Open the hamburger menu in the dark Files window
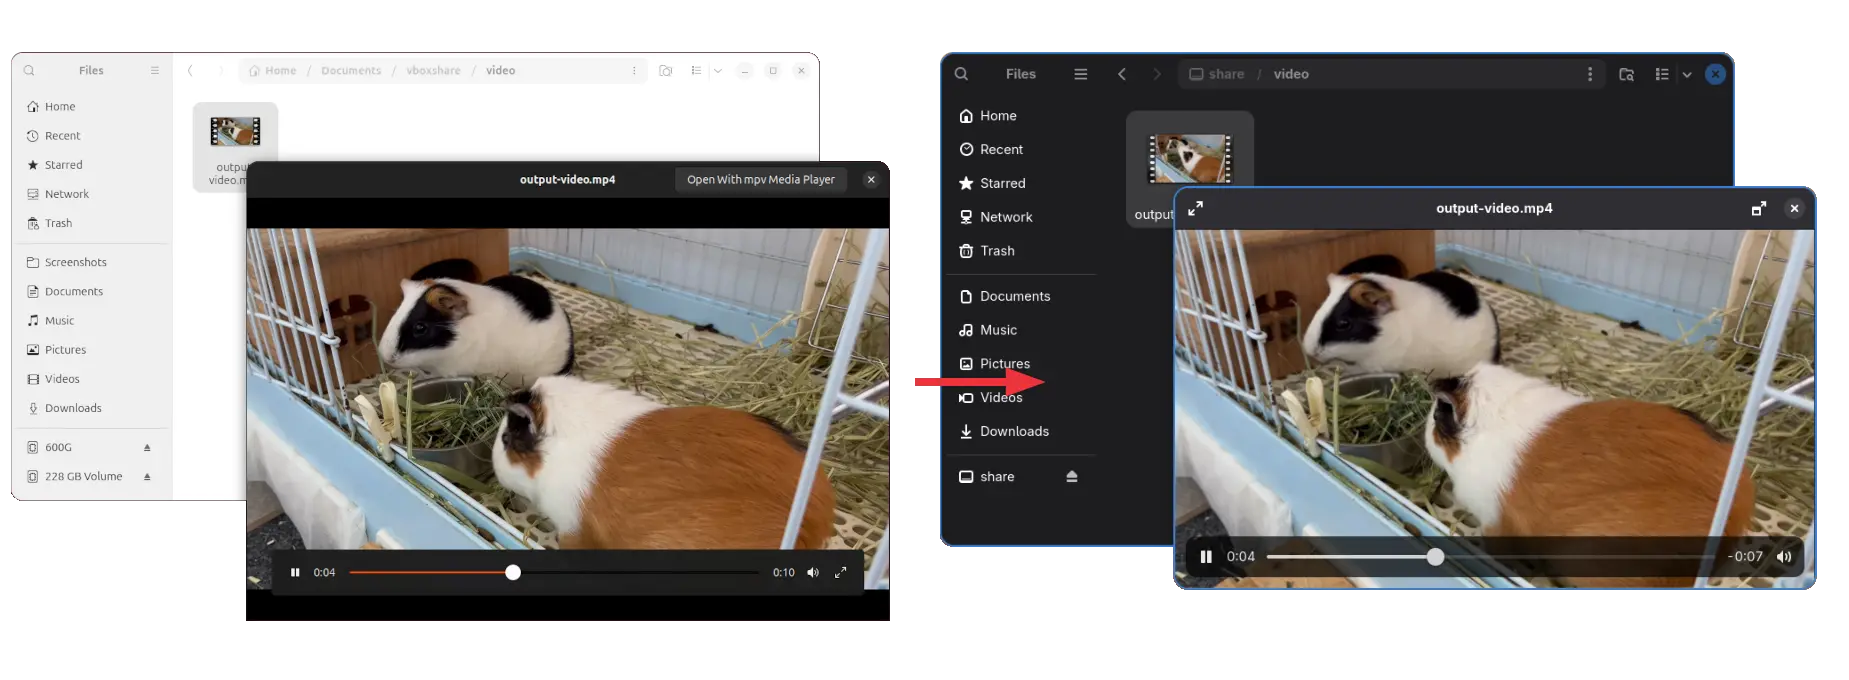This screenshot has width=1849, height=680. pyautogui.click(x=1081, y=74)
